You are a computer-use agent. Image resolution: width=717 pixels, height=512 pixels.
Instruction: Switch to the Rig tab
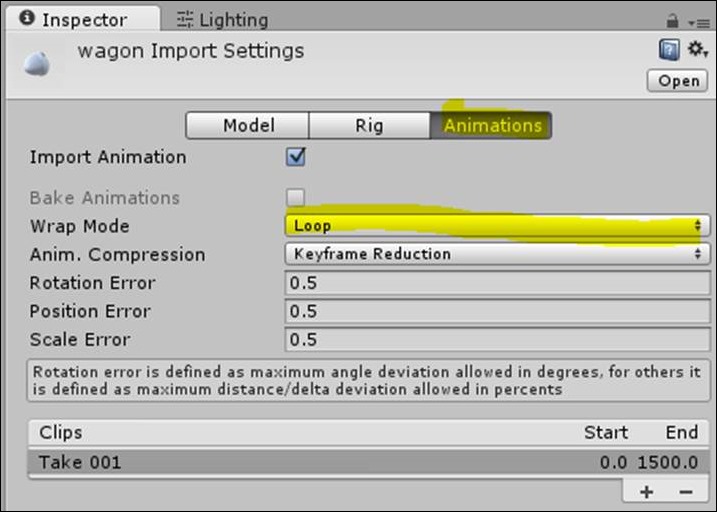pos(369,125)
